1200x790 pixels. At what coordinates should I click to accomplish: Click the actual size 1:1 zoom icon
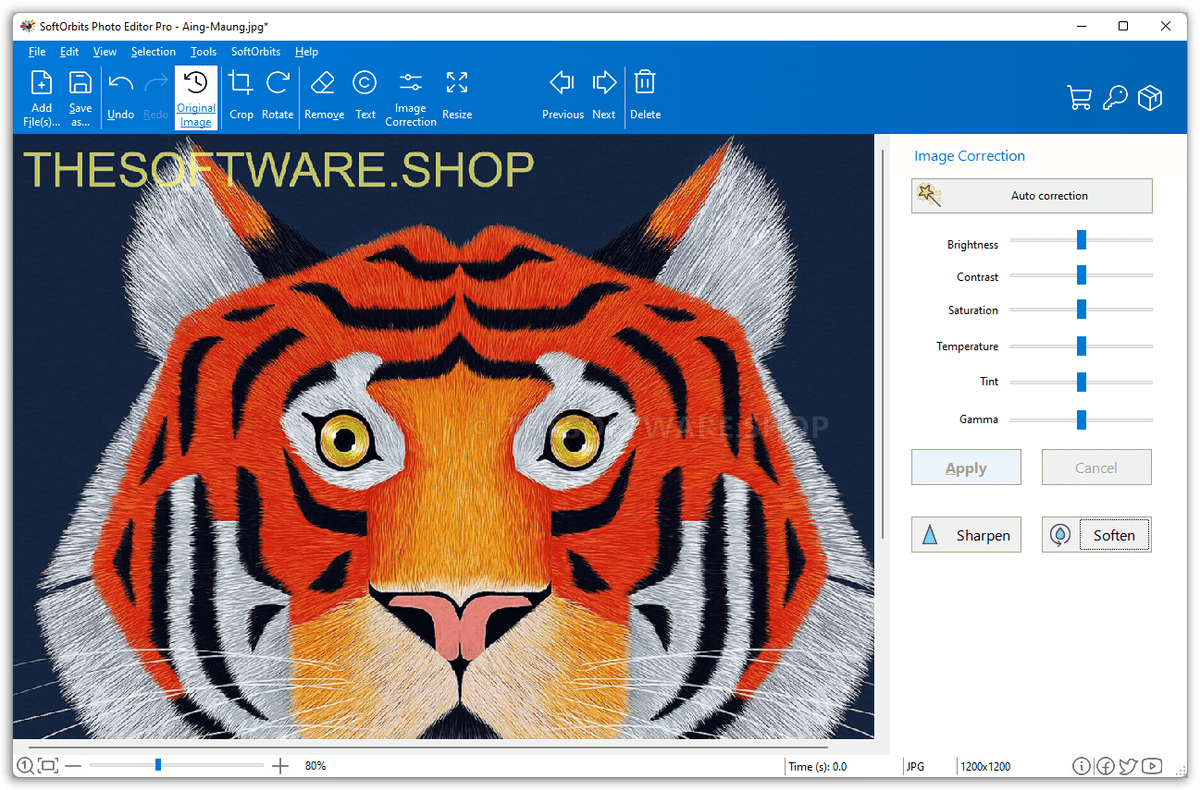point(25,766)
